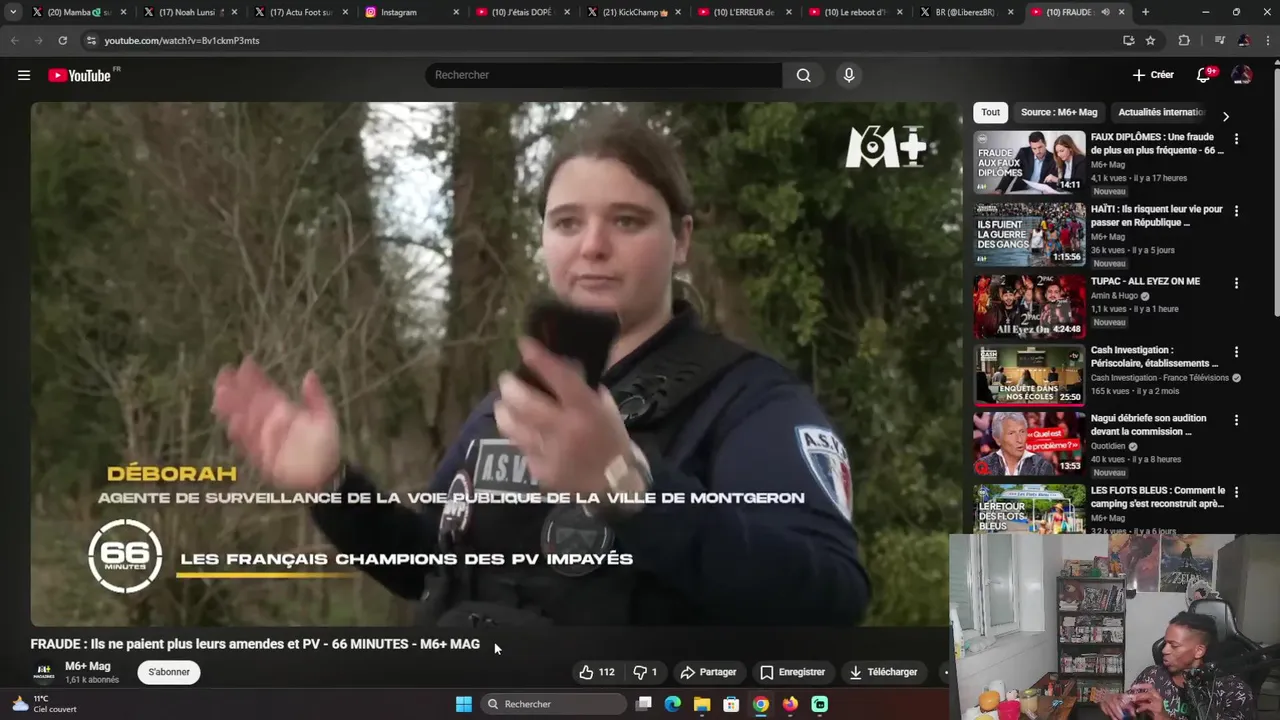Open 'Nagui débriefe son audition' title
The width and height of the screenshot is (1280, 720).
pos(1149,425)
